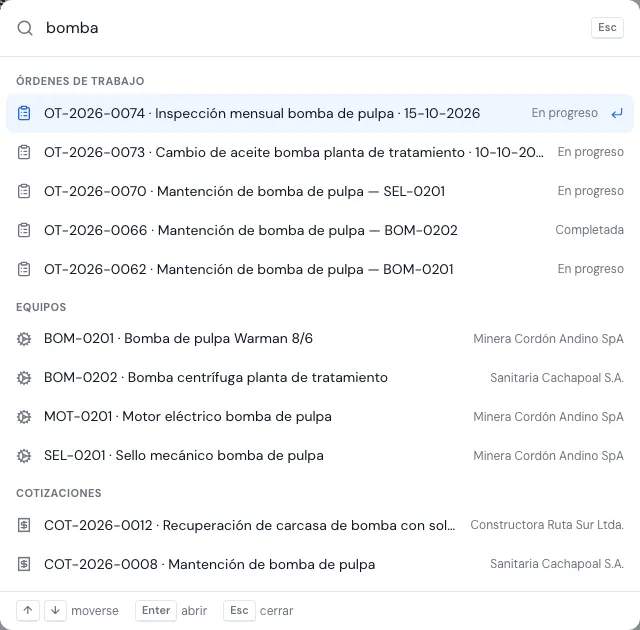
Task: Click the gear icon of MOT-0201
Action: click(24, 417)
